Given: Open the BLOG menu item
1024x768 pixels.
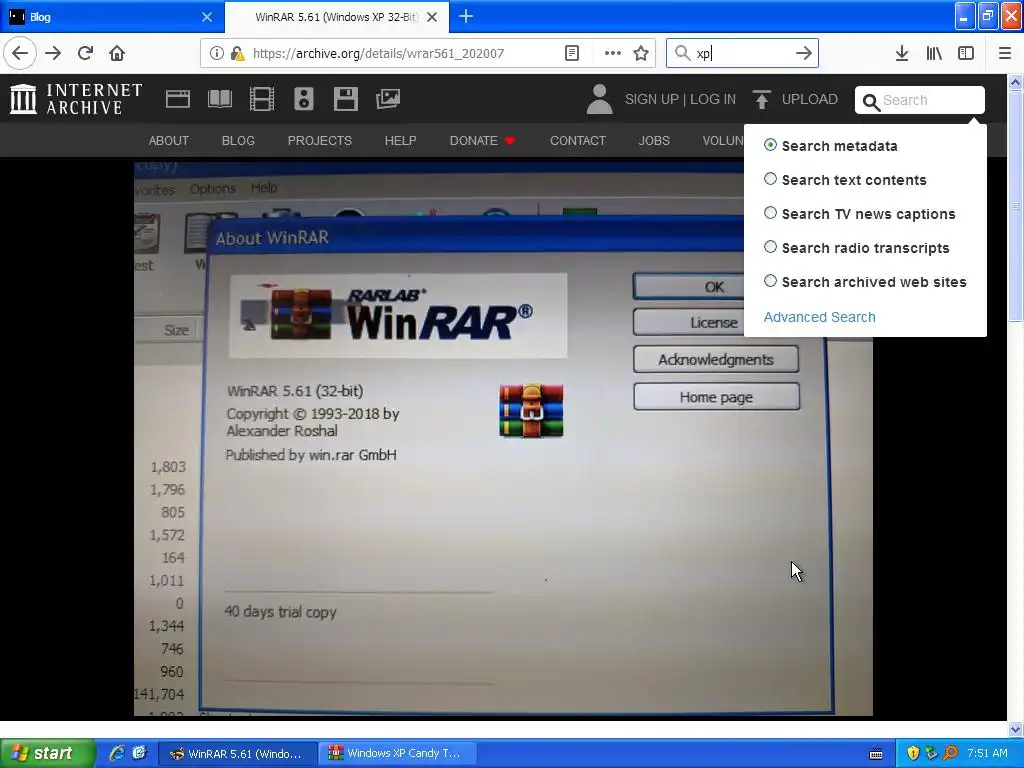Looking at the screenshot, I should [238, 140].
